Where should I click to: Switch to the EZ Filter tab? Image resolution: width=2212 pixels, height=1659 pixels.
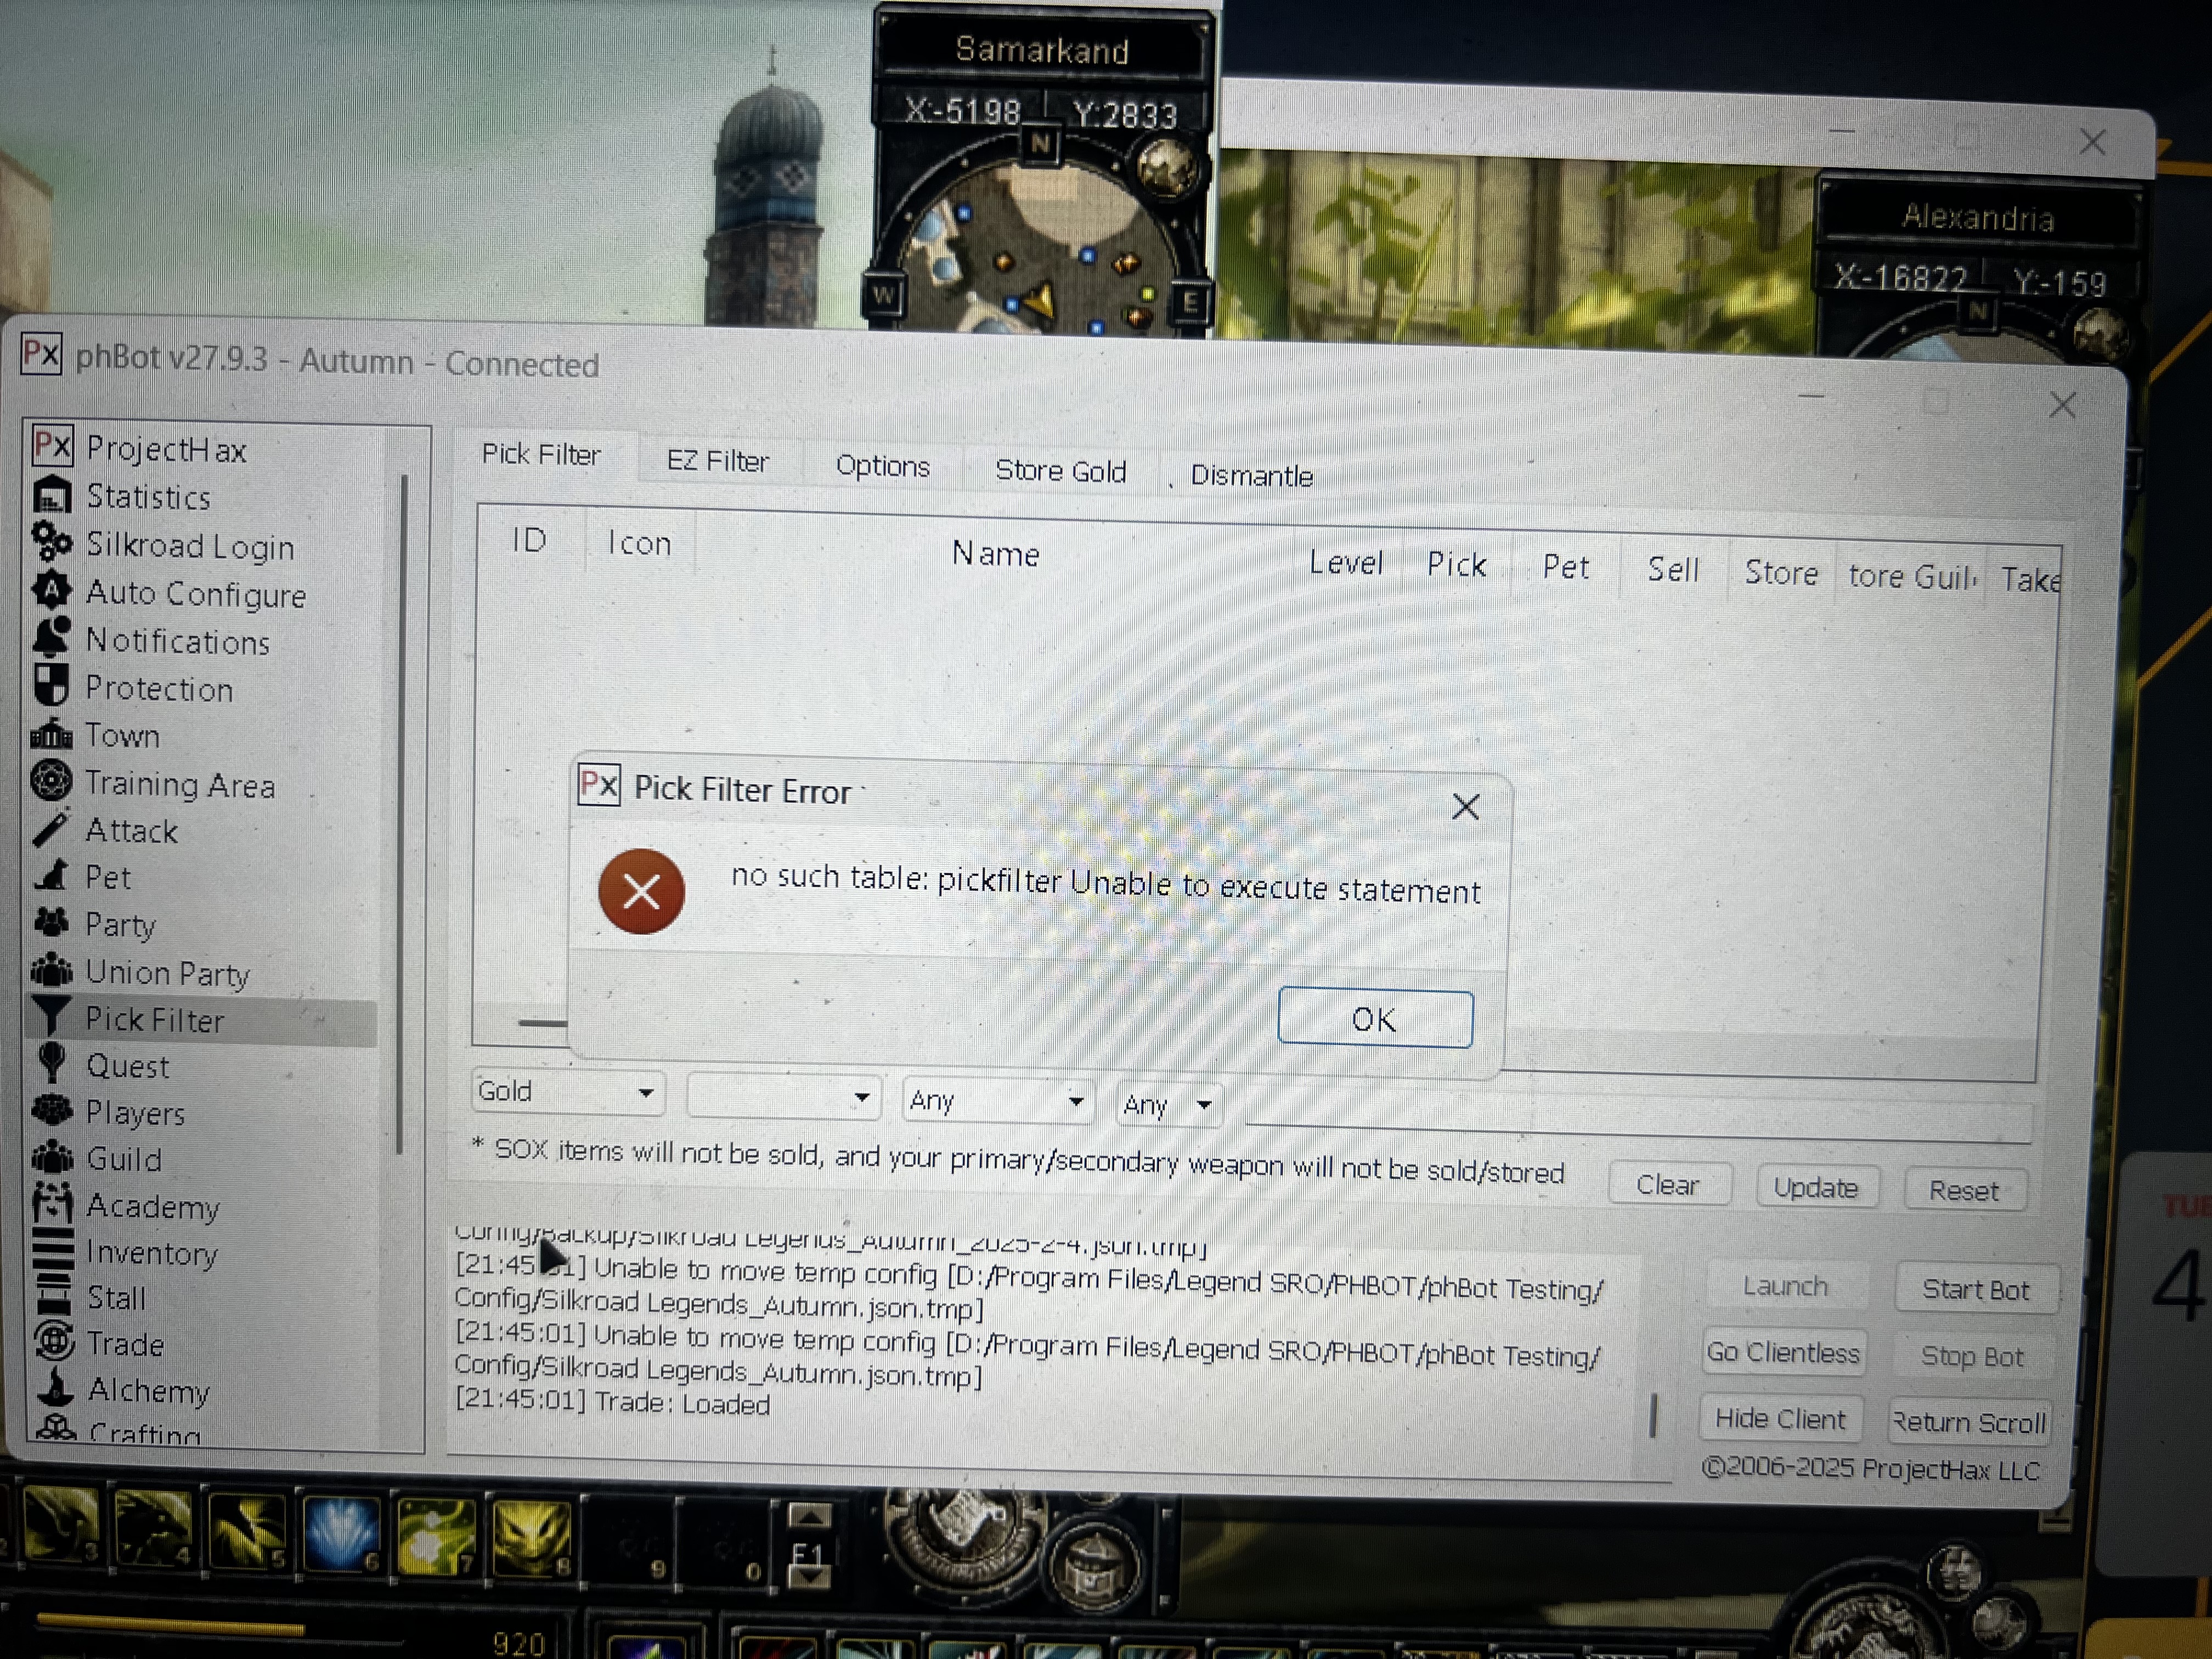(717, 461)
